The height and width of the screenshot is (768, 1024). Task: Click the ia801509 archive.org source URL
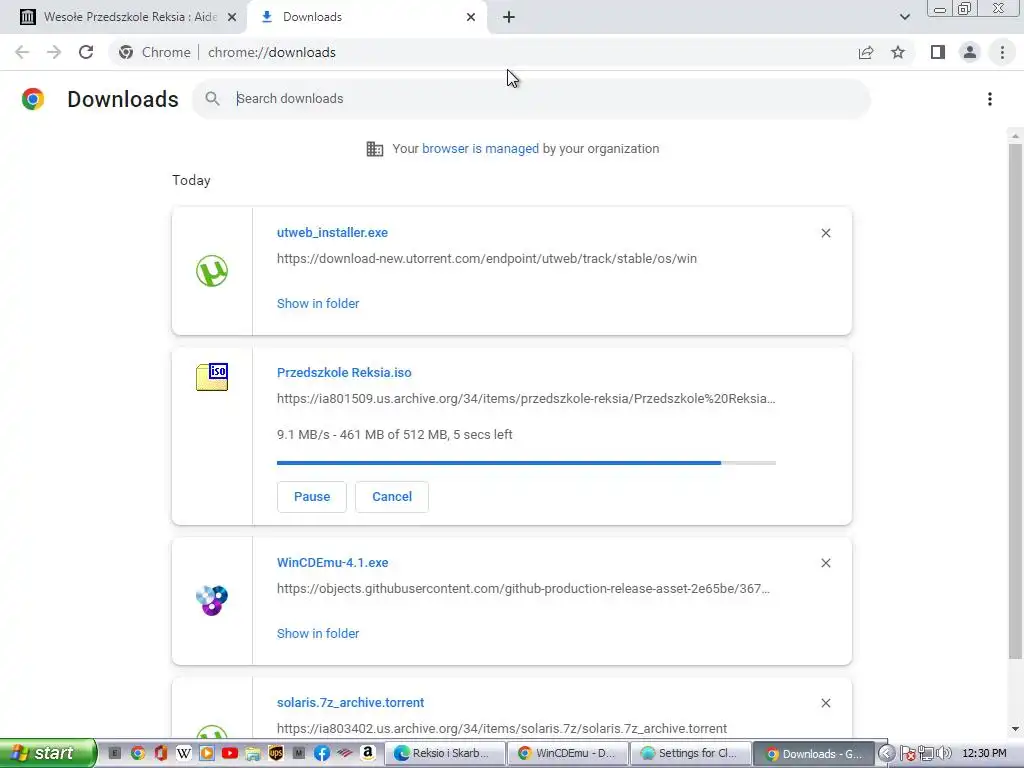pos(526,398)
